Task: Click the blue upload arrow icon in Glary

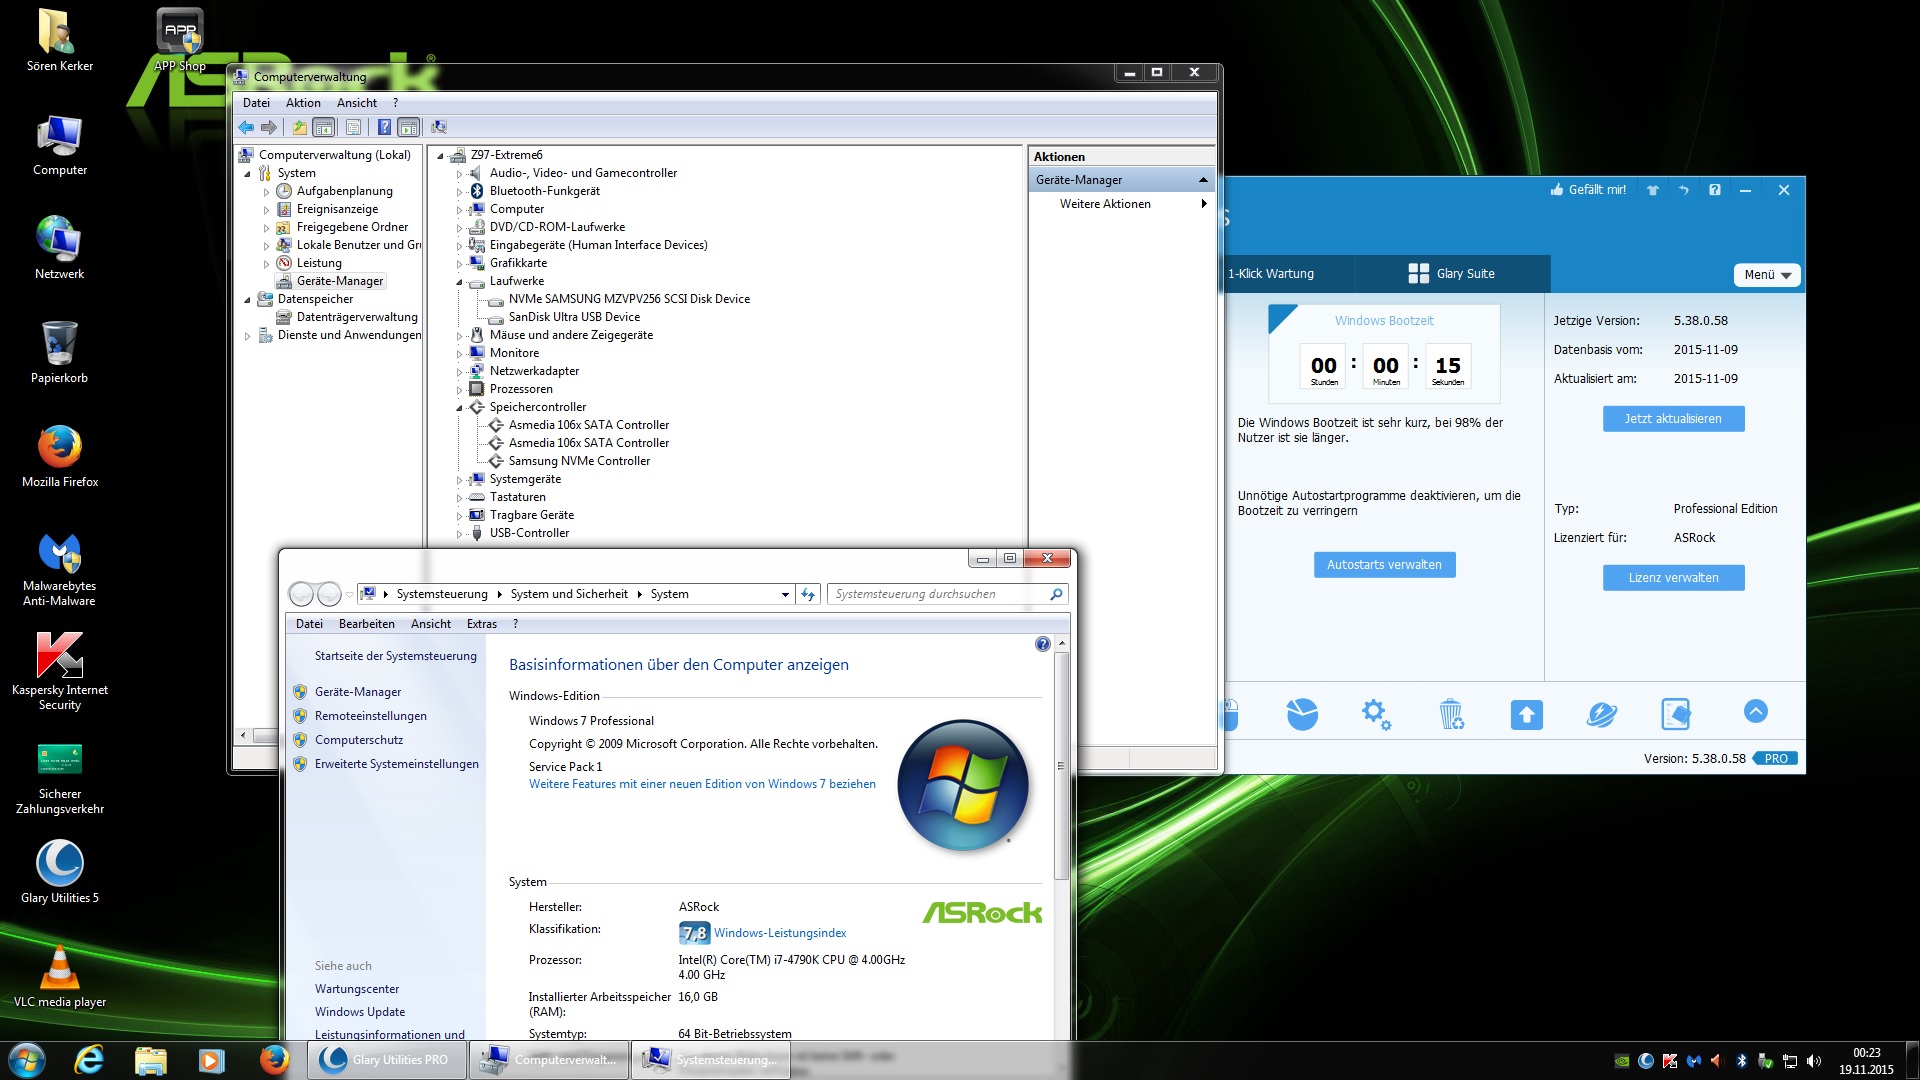Action: [x=1526, y=714]
